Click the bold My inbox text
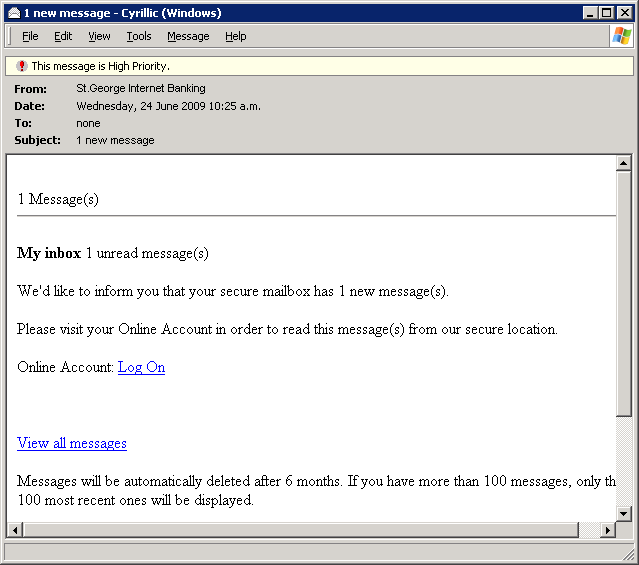639x565 pixels. click(x=49, y=253)
